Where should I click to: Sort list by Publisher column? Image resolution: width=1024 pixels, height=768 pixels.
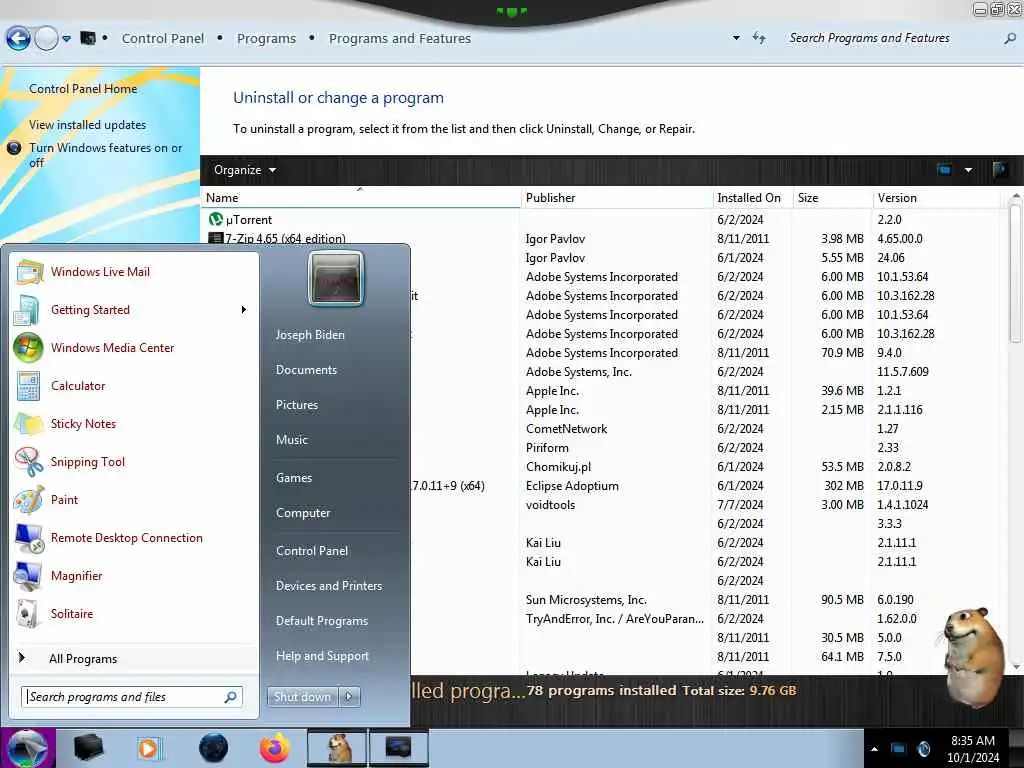[x=616, y=198]
